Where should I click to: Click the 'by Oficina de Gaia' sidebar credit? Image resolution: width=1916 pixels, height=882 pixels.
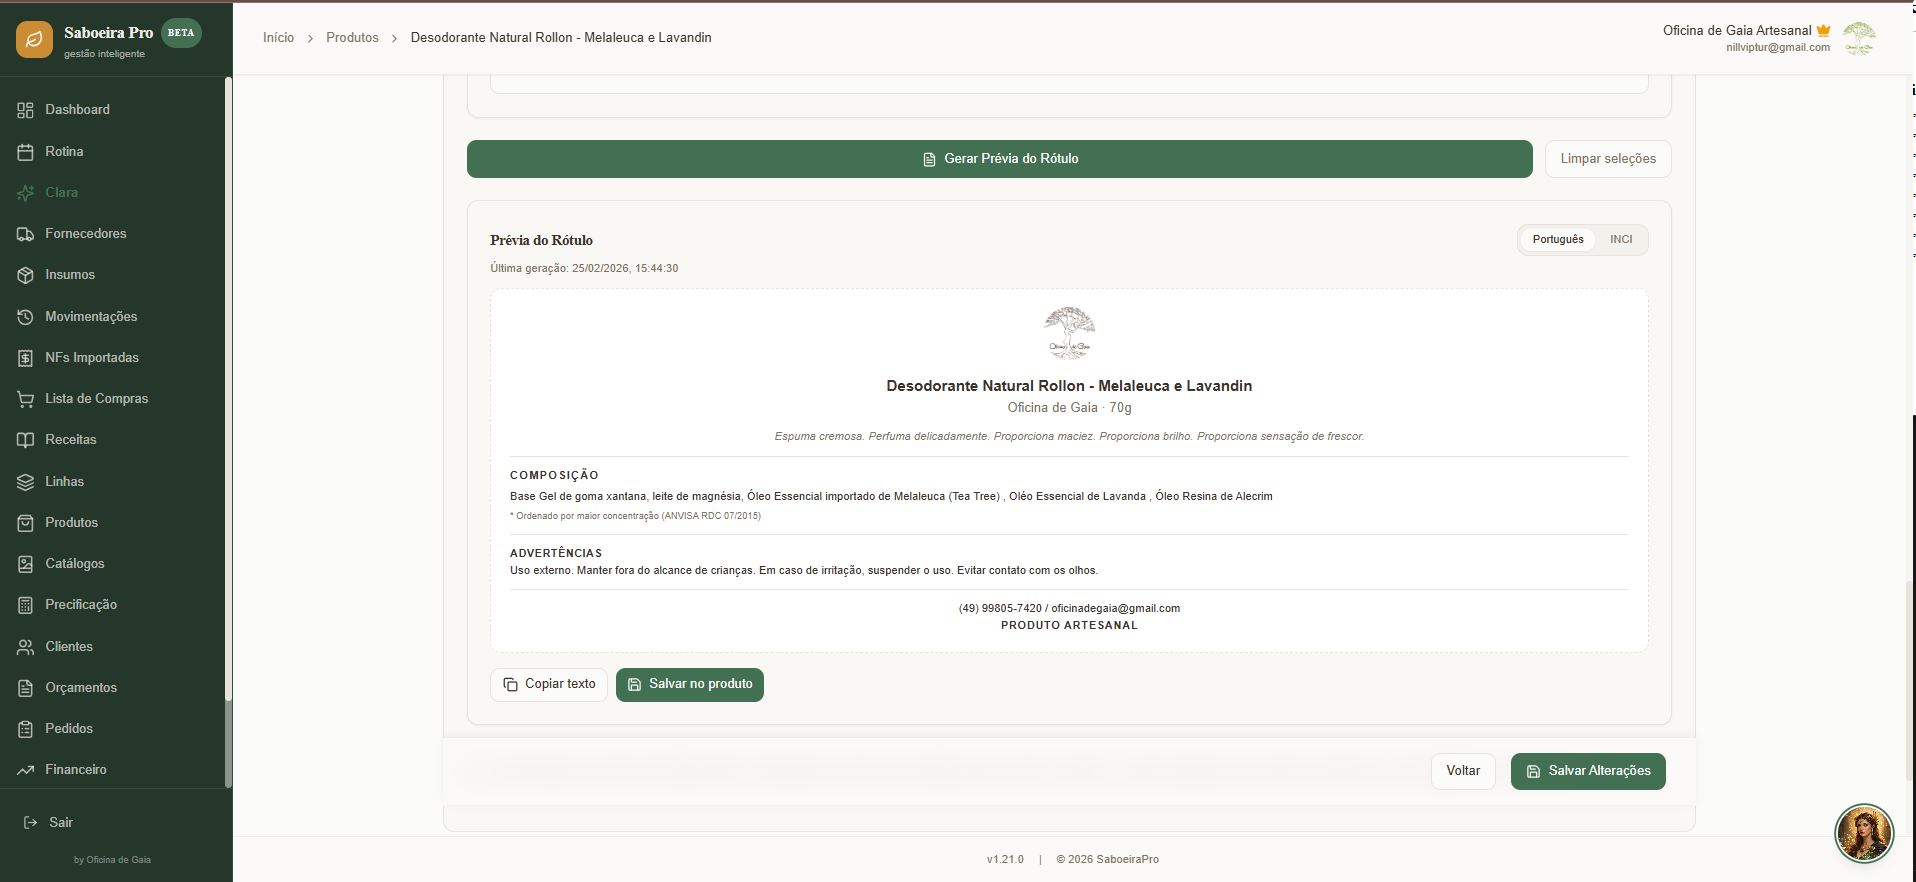[x=112, y=860]
